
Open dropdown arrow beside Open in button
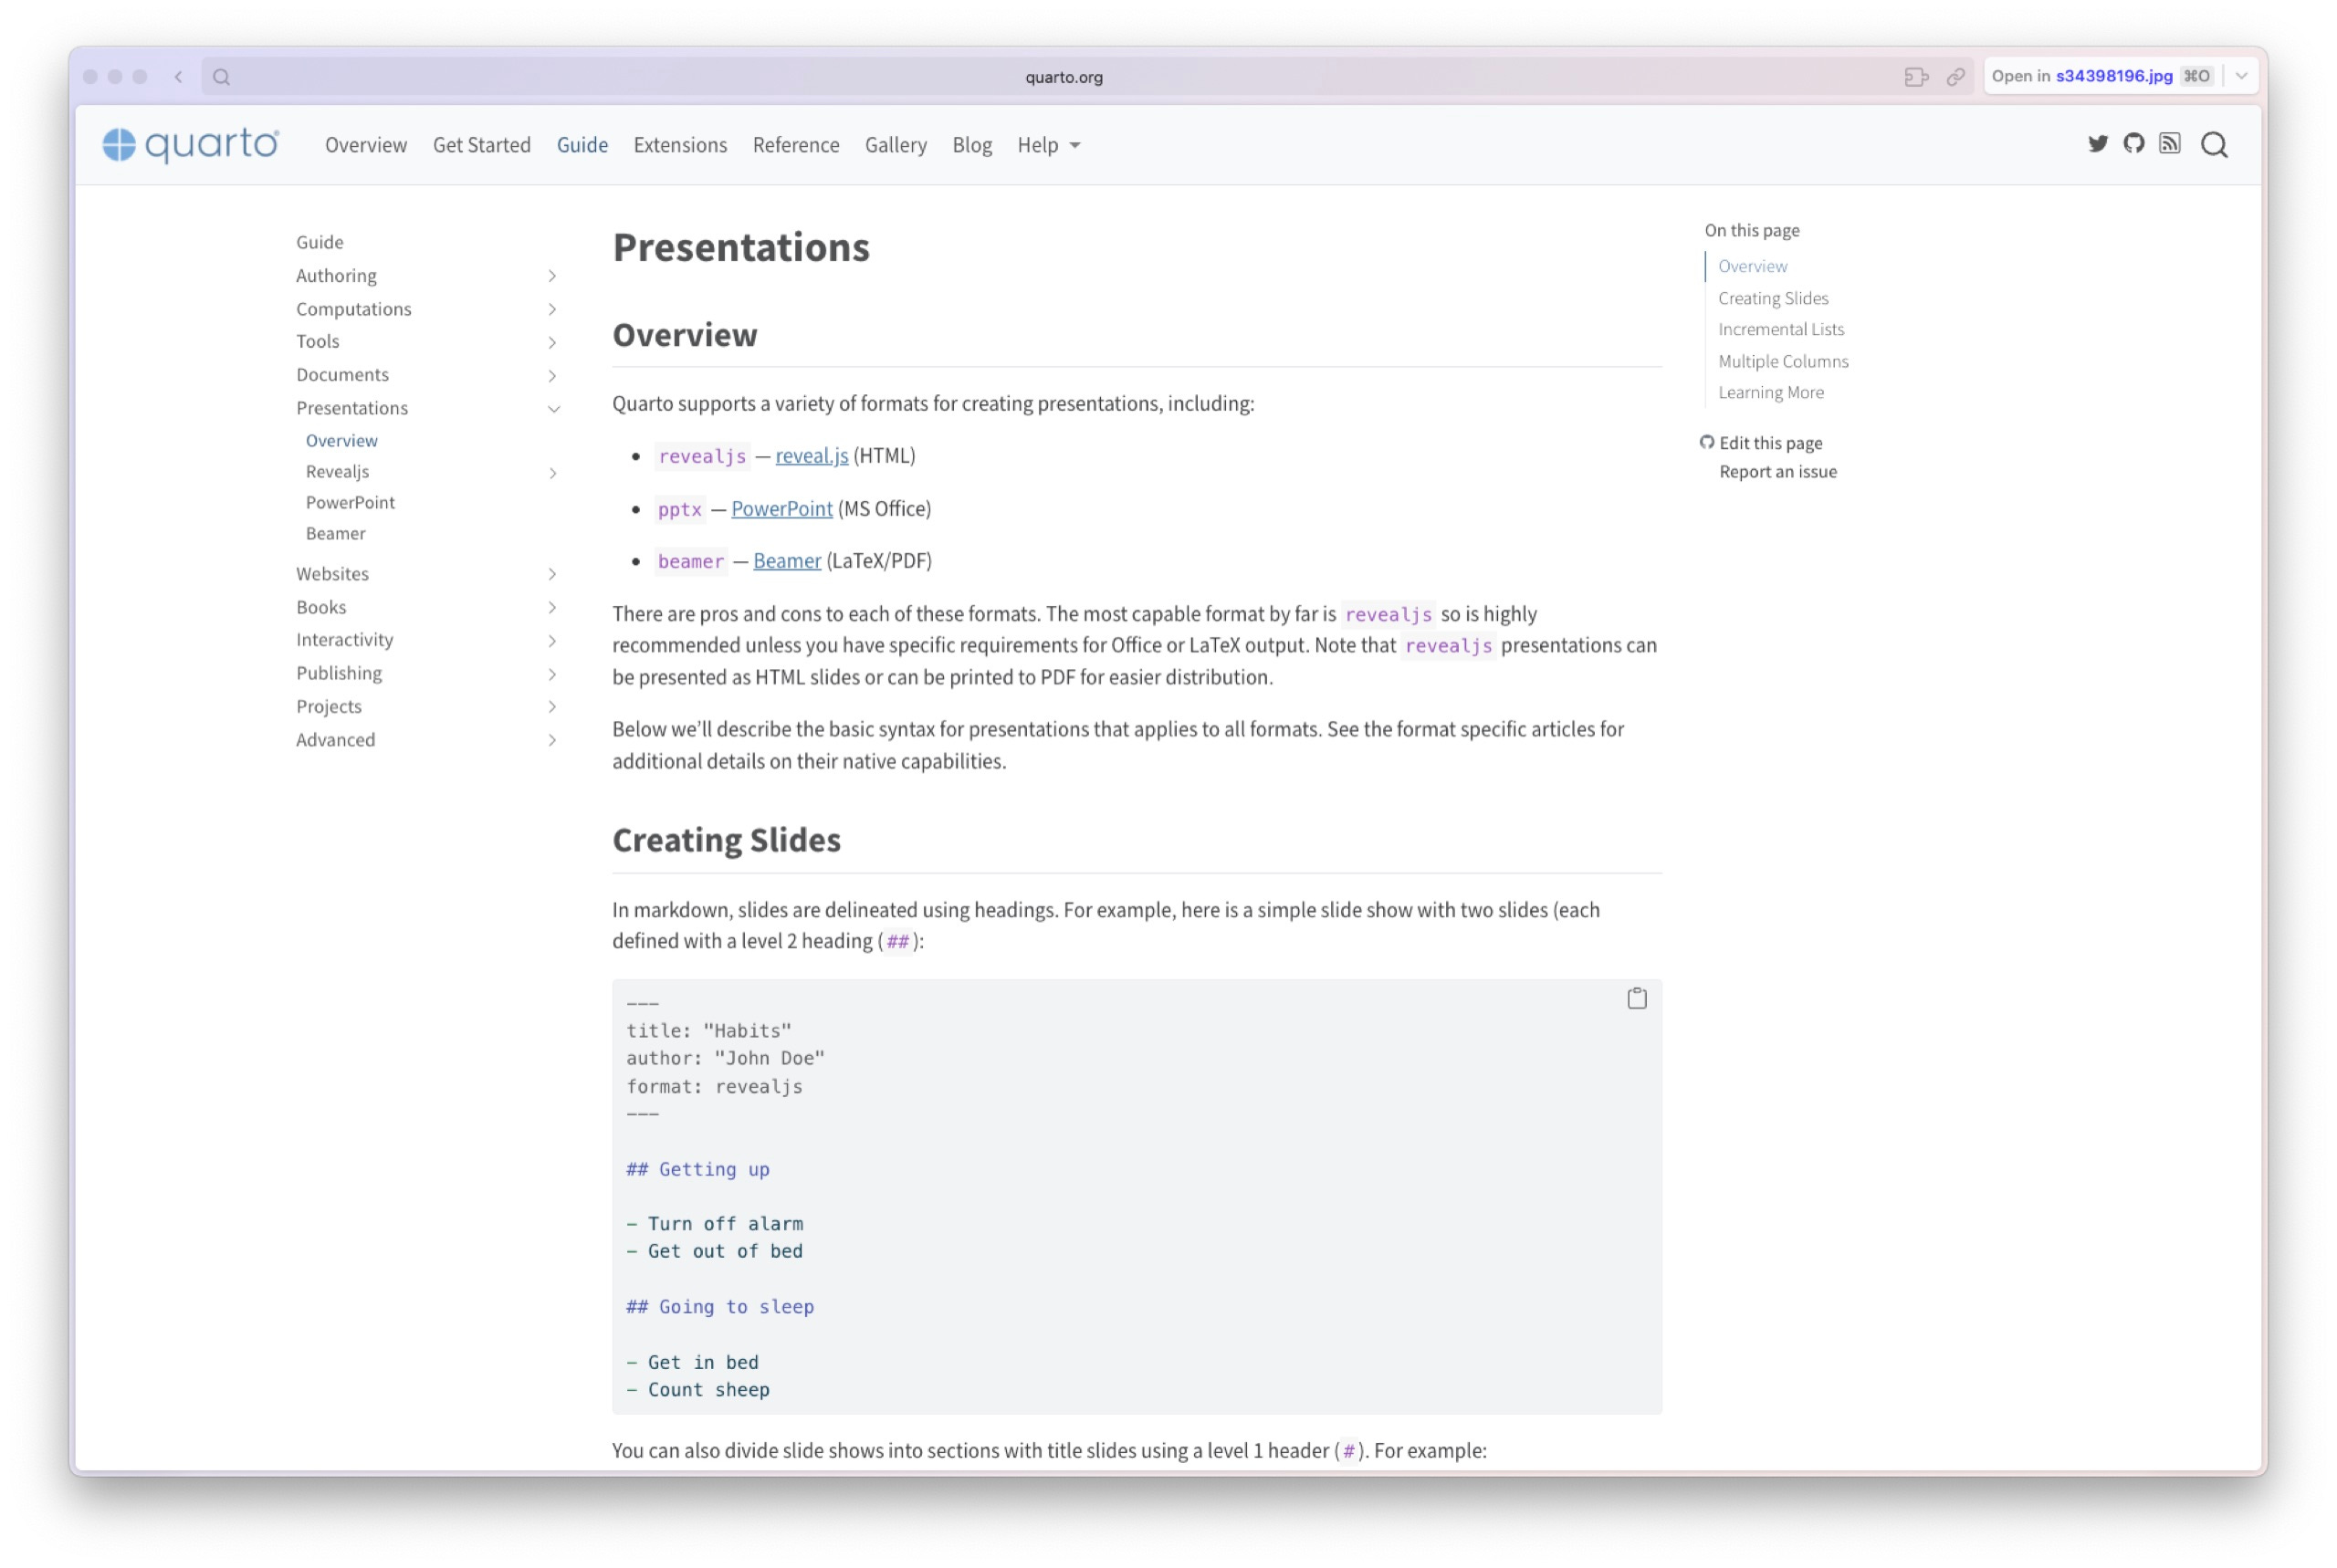(x=2241, y=76)
